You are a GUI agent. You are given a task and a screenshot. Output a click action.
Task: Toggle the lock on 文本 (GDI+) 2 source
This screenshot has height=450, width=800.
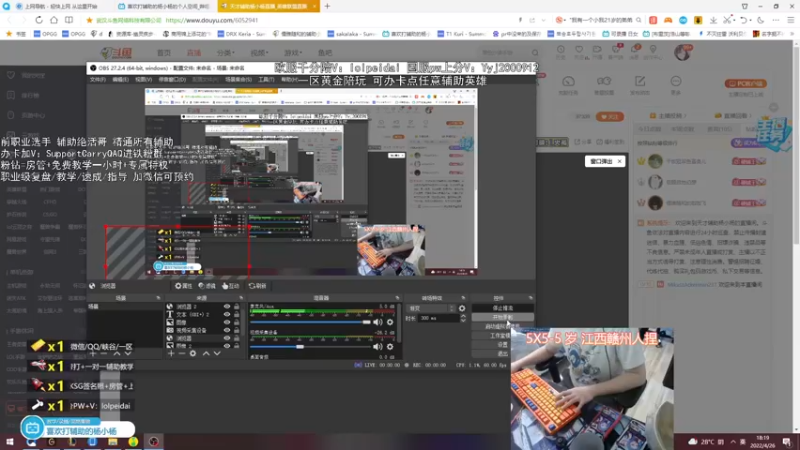236,314
